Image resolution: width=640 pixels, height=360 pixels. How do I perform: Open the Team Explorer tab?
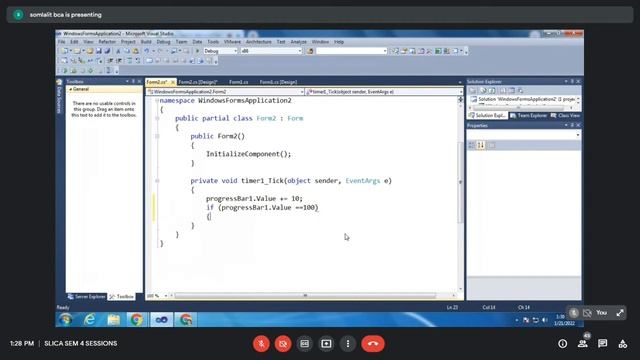pyautogui.click(x=528, y=116)
